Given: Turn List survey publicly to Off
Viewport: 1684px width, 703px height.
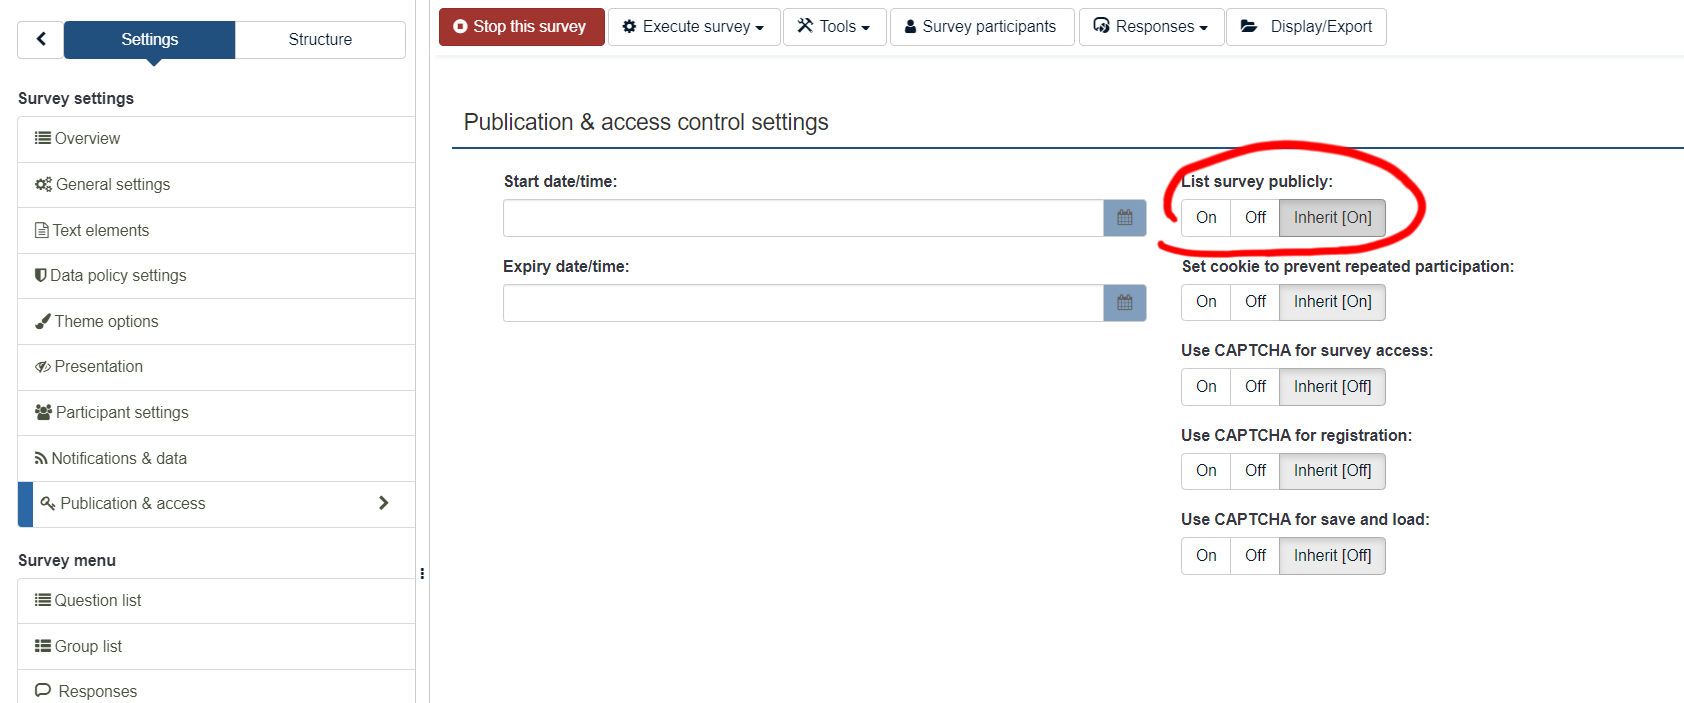Looking at the screenshot, I should (x=1255, y=218).
